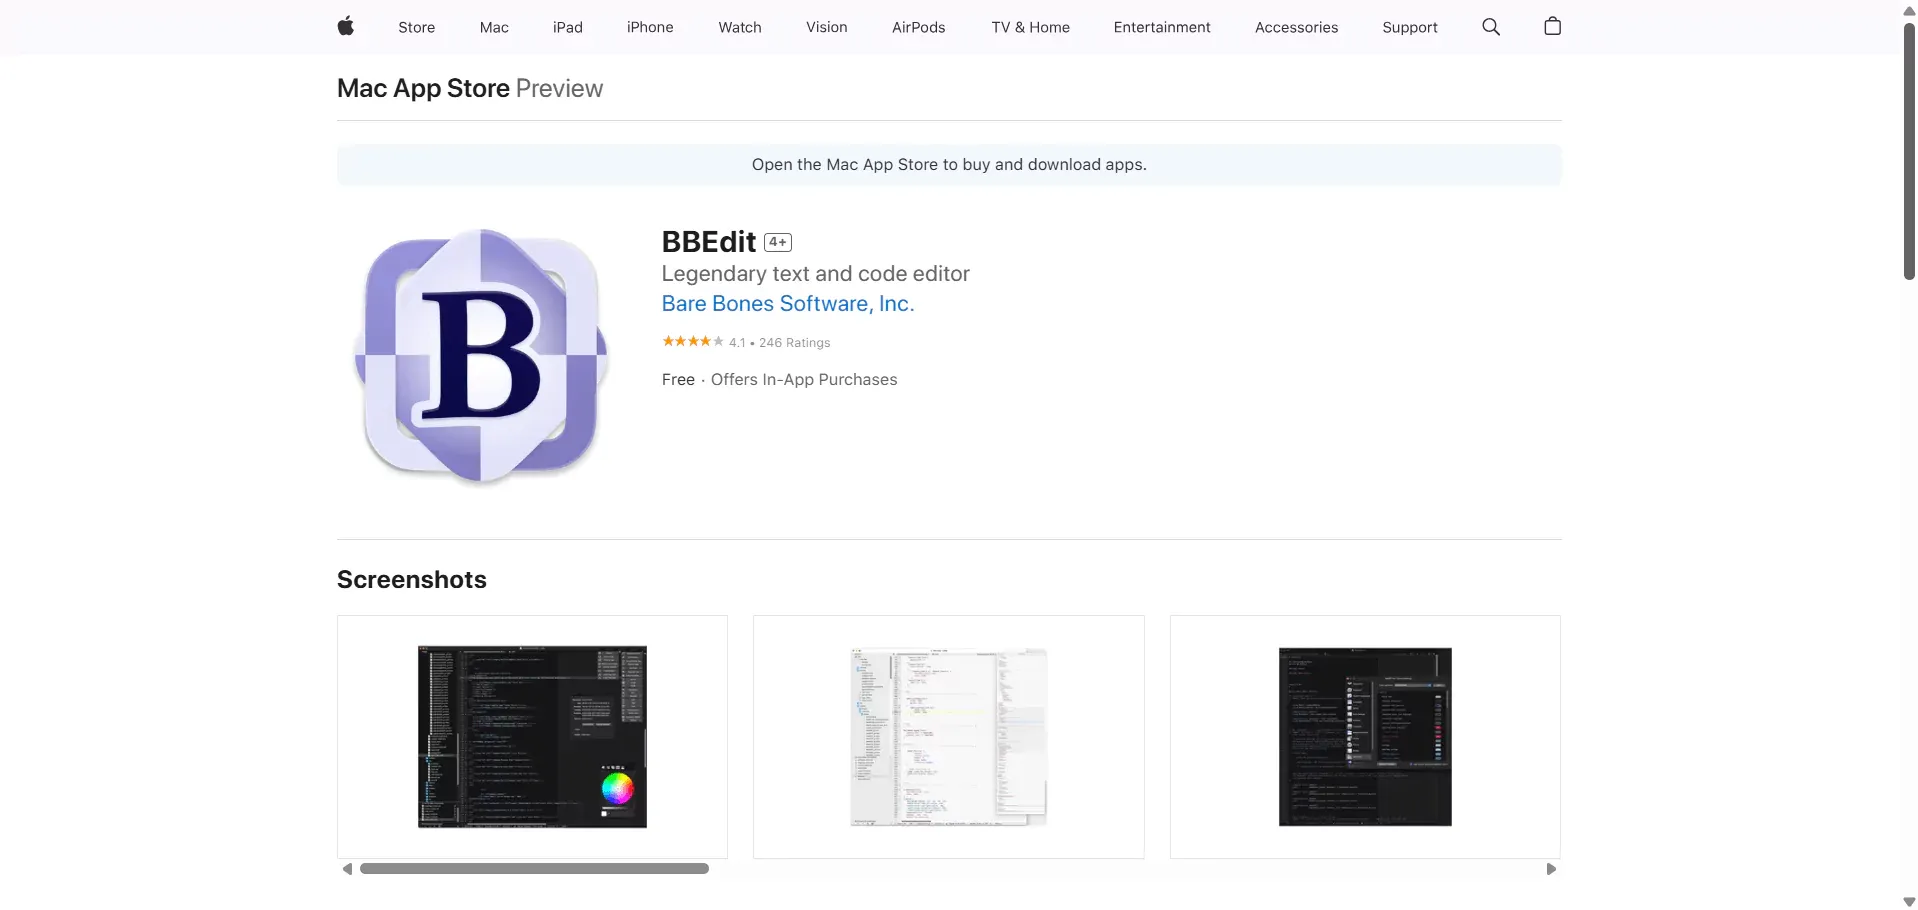Open the AirPods menu item
1918x910 pixels.
tap(919, 27)
